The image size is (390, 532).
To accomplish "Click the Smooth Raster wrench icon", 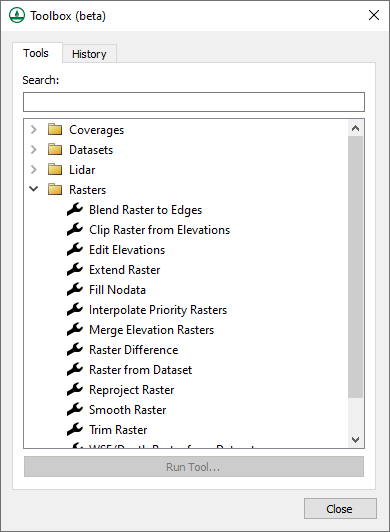I will [75, 410].
